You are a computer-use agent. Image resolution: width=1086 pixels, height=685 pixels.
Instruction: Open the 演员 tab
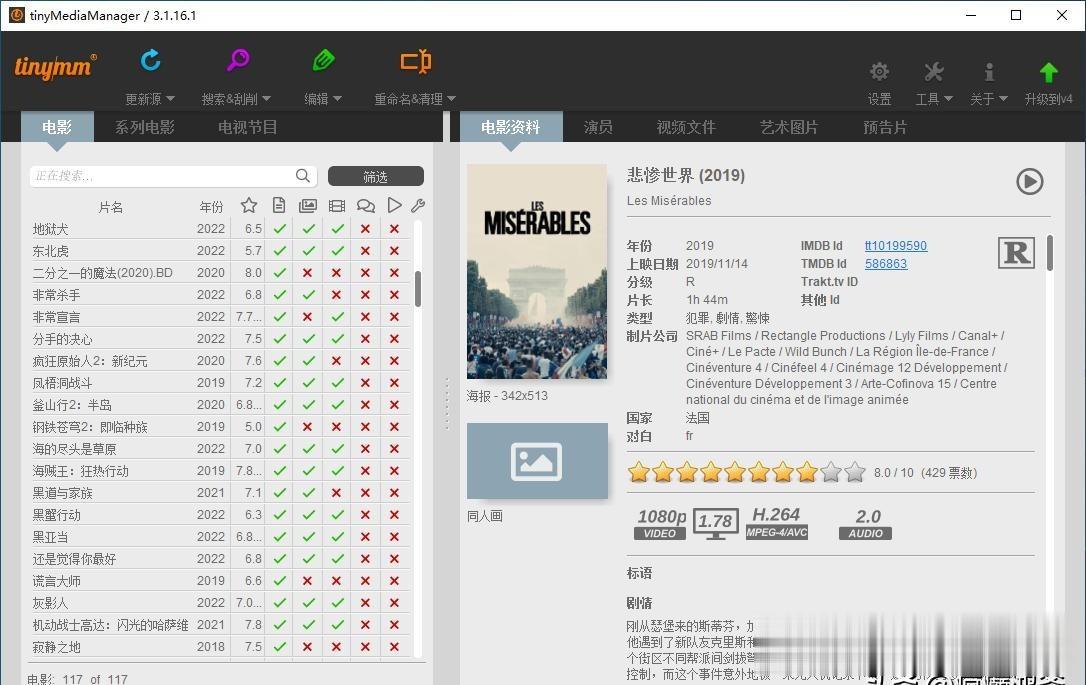tap(598, 127)
